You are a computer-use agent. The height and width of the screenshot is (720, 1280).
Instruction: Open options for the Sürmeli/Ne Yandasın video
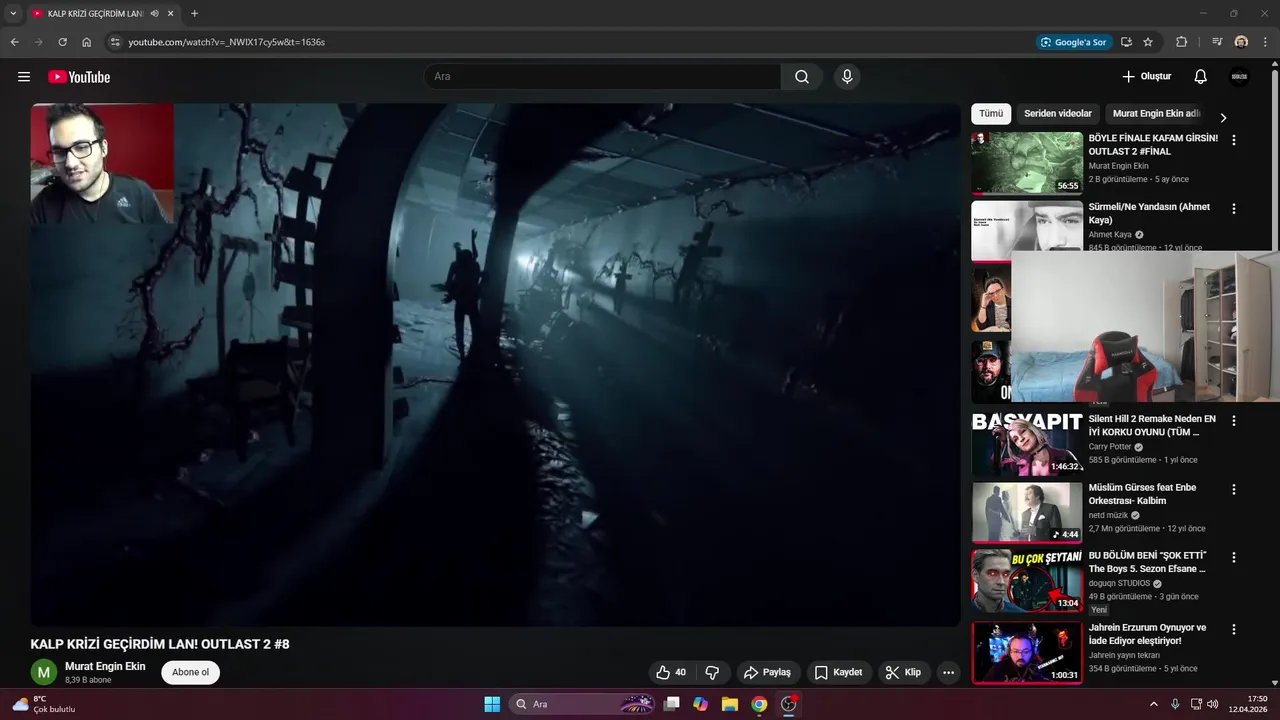click(x=1234, y=209)
